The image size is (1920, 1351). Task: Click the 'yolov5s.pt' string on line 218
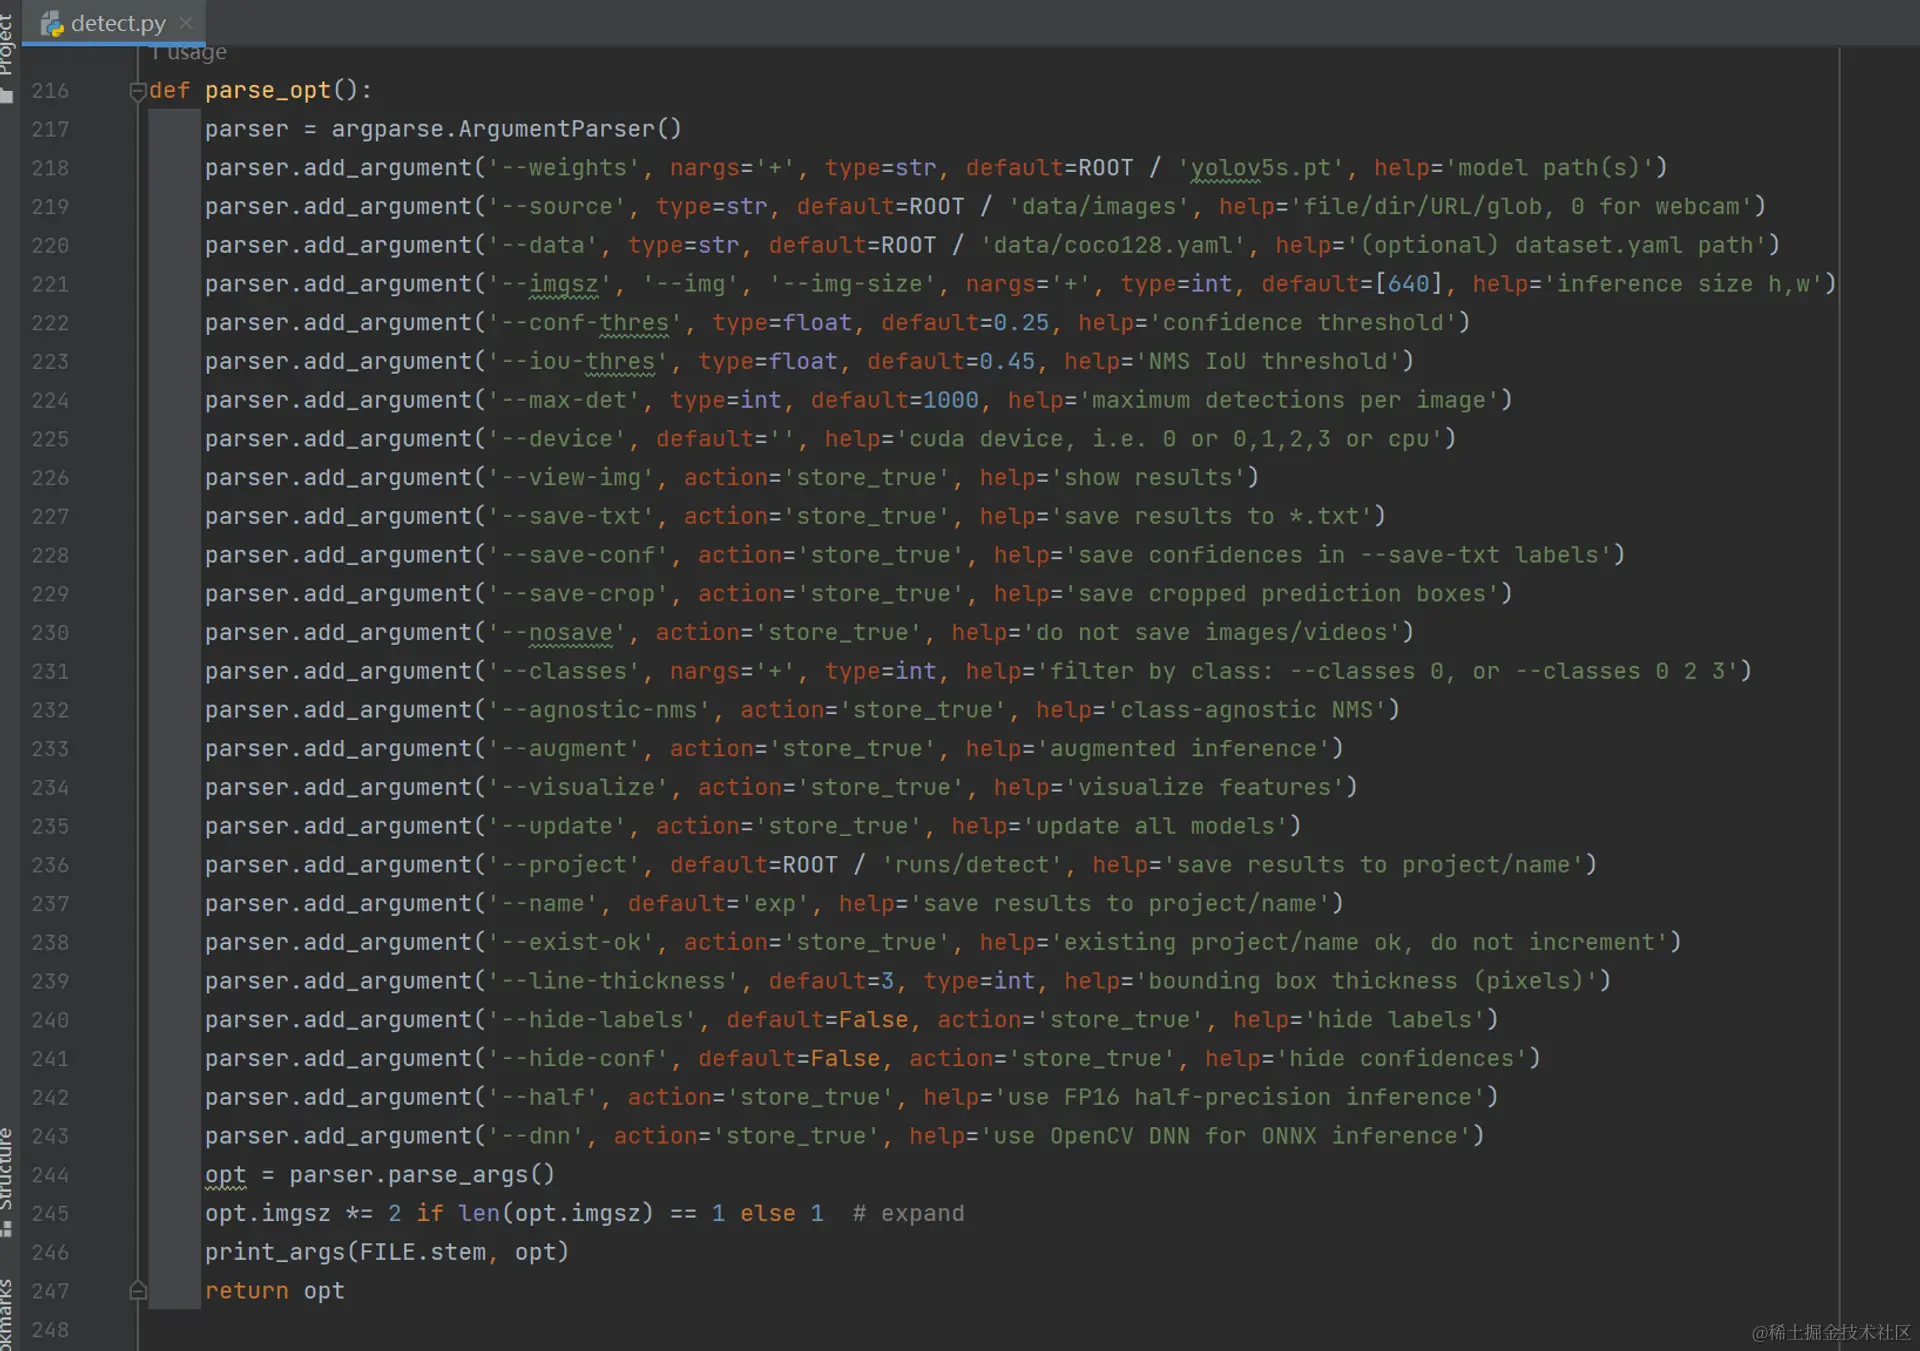(1261, 168)
